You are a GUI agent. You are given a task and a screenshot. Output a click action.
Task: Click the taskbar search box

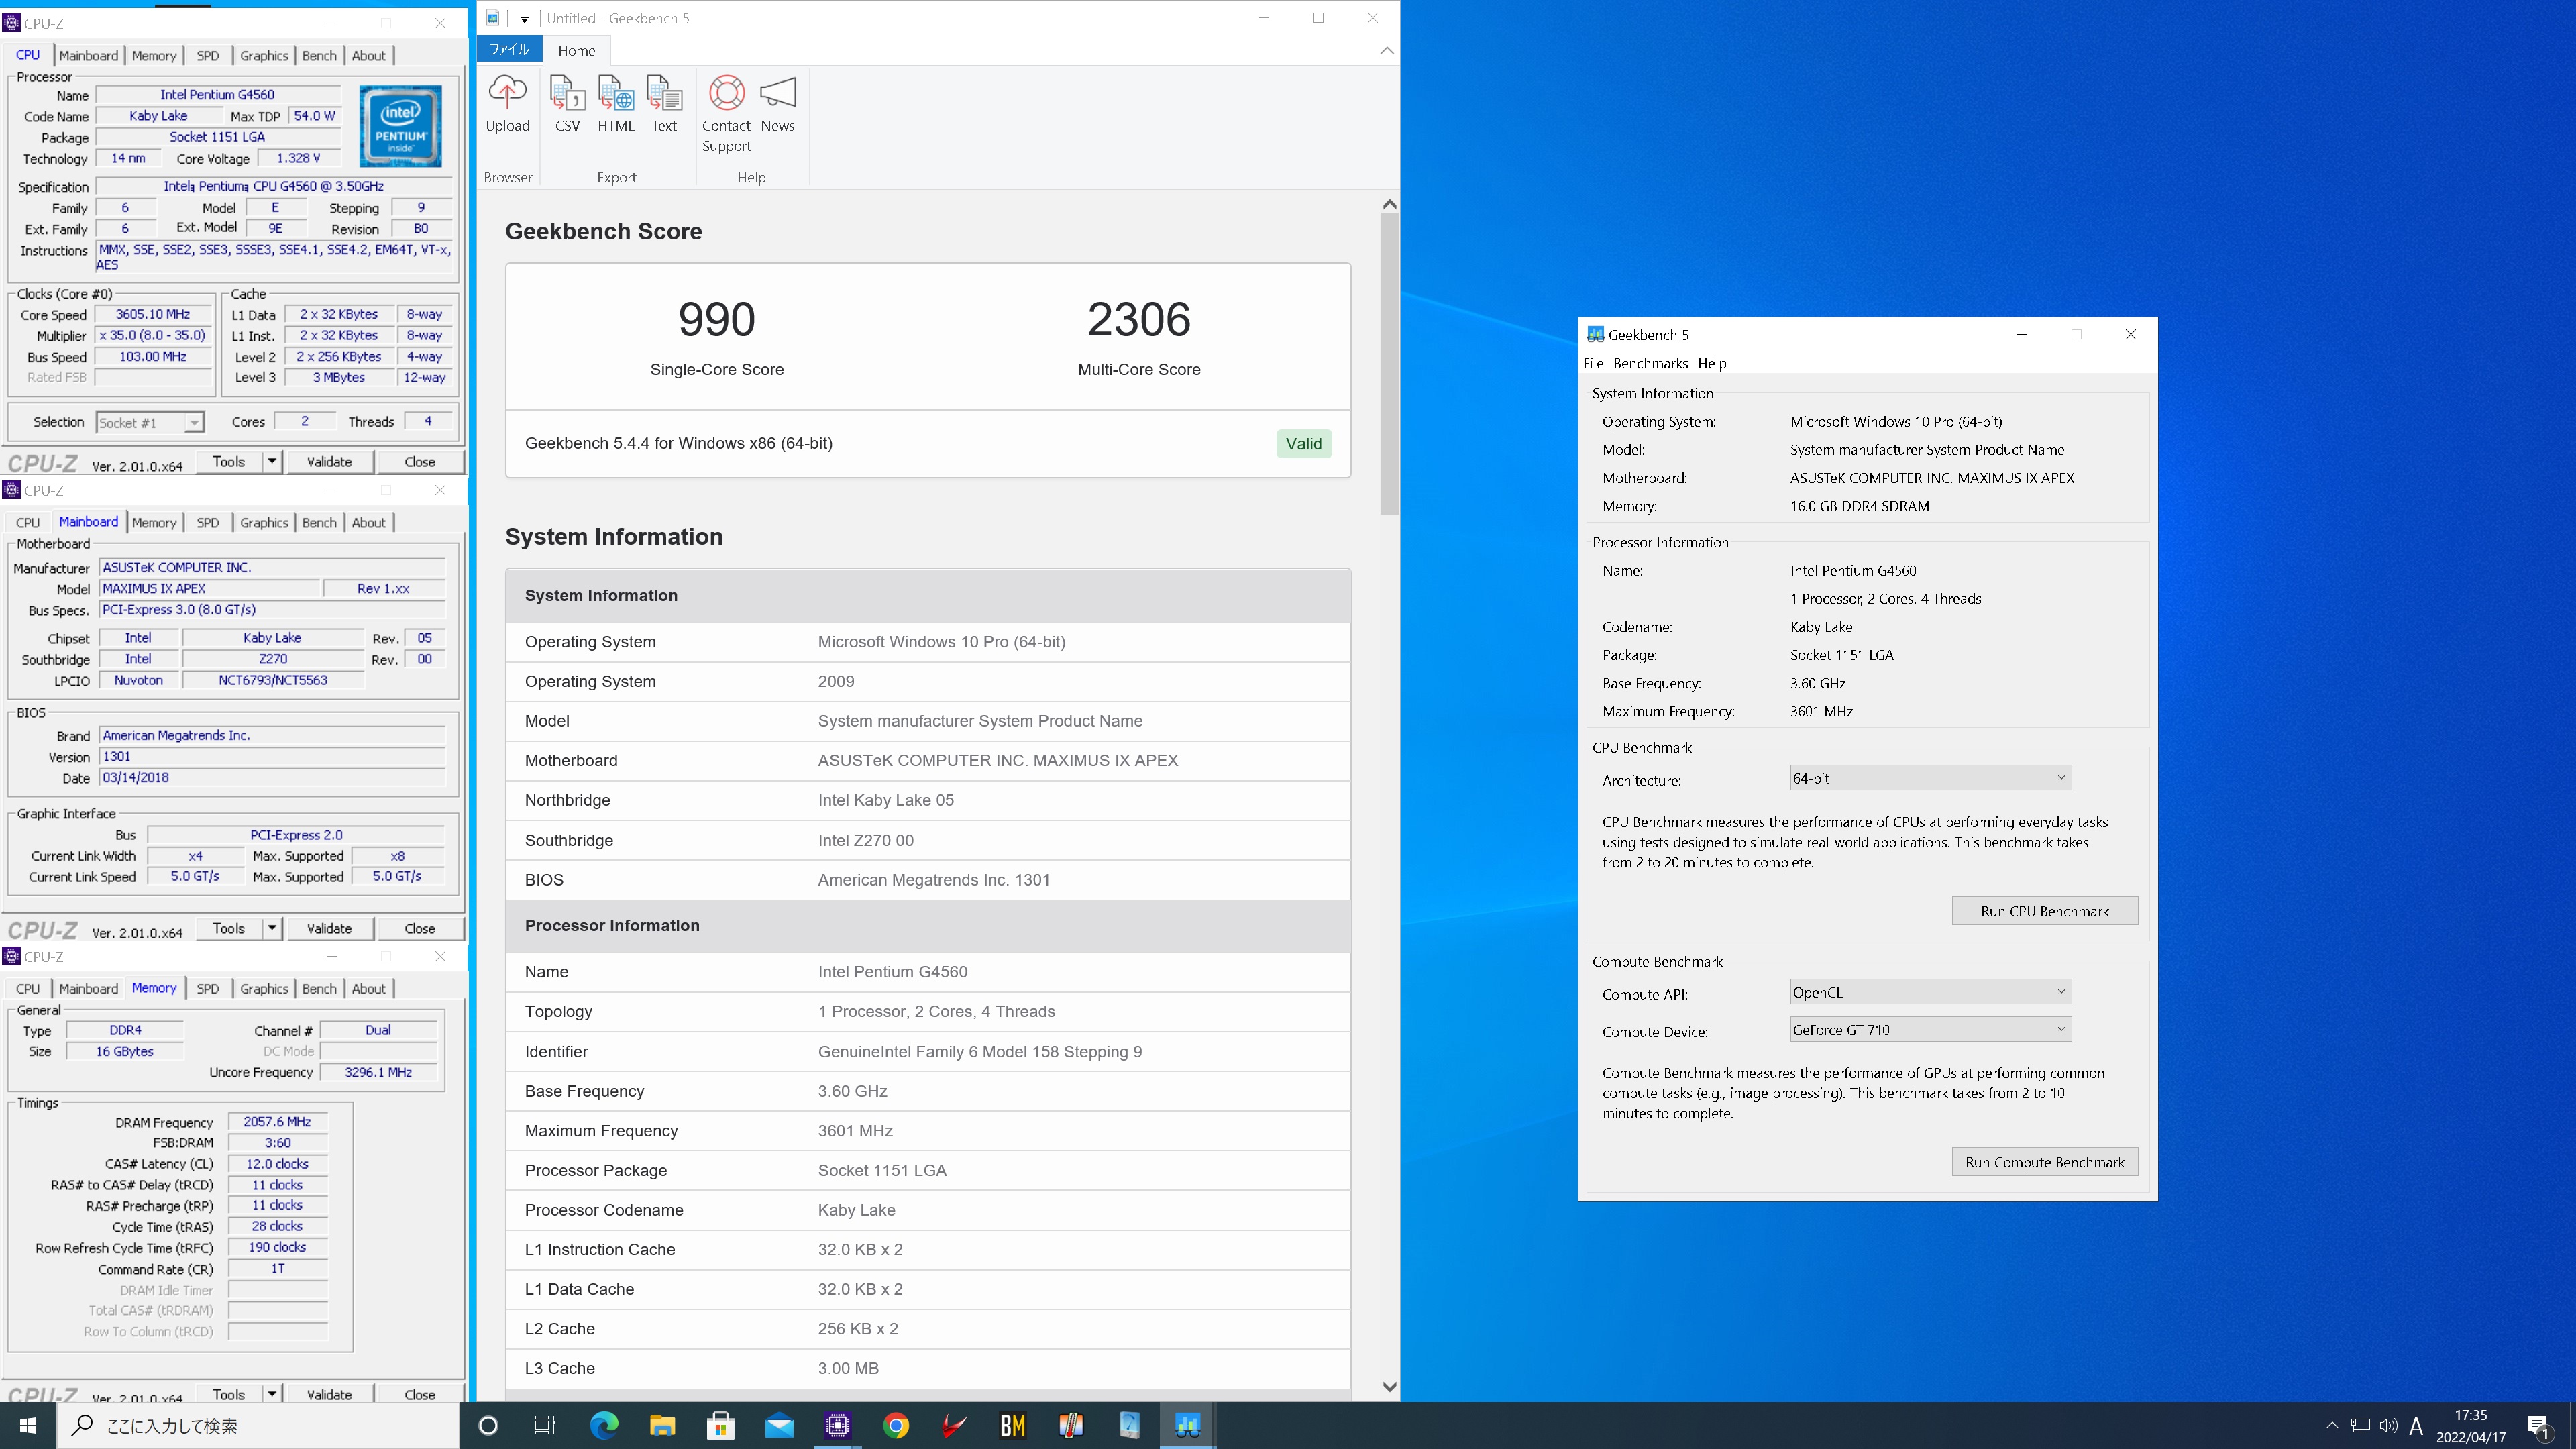[259, 1425]
